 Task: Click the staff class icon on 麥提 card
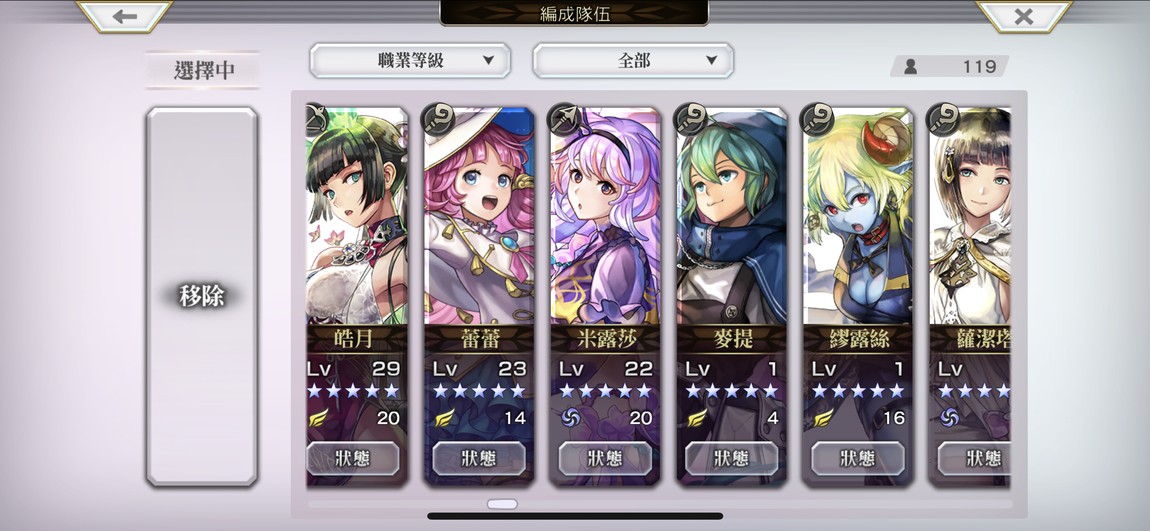[x=691, y=118]
